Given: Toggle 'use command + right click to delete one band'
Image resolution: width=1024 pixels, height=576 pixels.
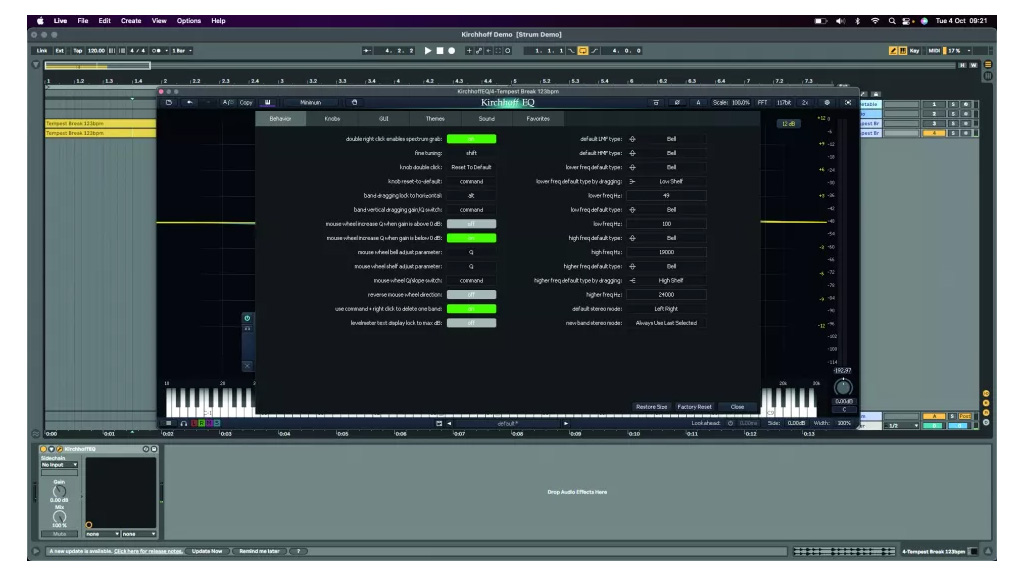Looking at the screenshot, I should (472, 309).
